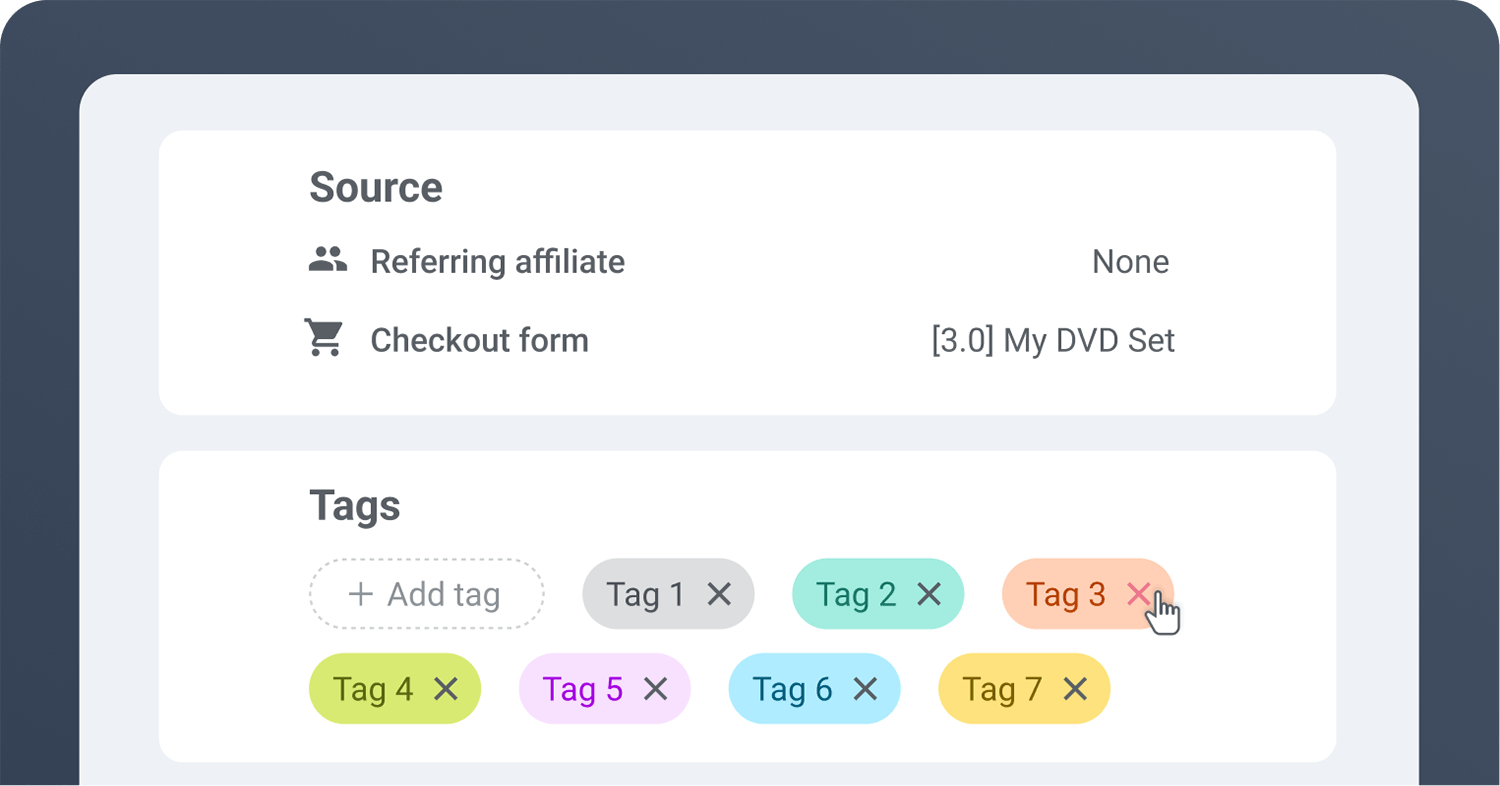
Task: Select the teal Tag 2 label
Action: [x=856, y=594]
